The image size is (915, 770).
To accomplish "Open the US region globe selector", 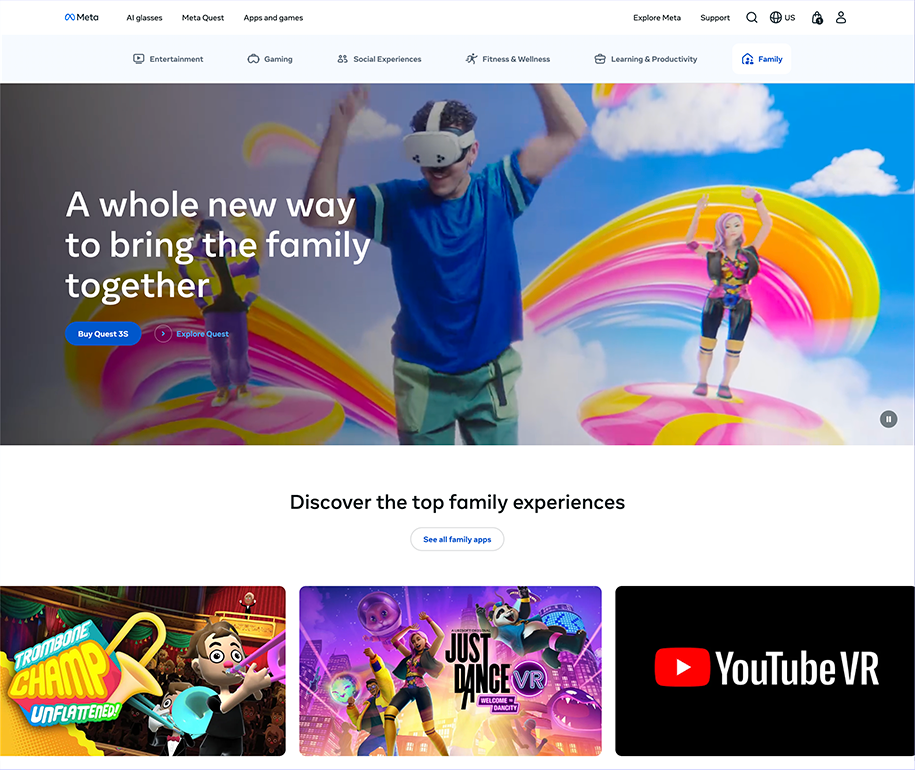I will (x=782, y=18).
